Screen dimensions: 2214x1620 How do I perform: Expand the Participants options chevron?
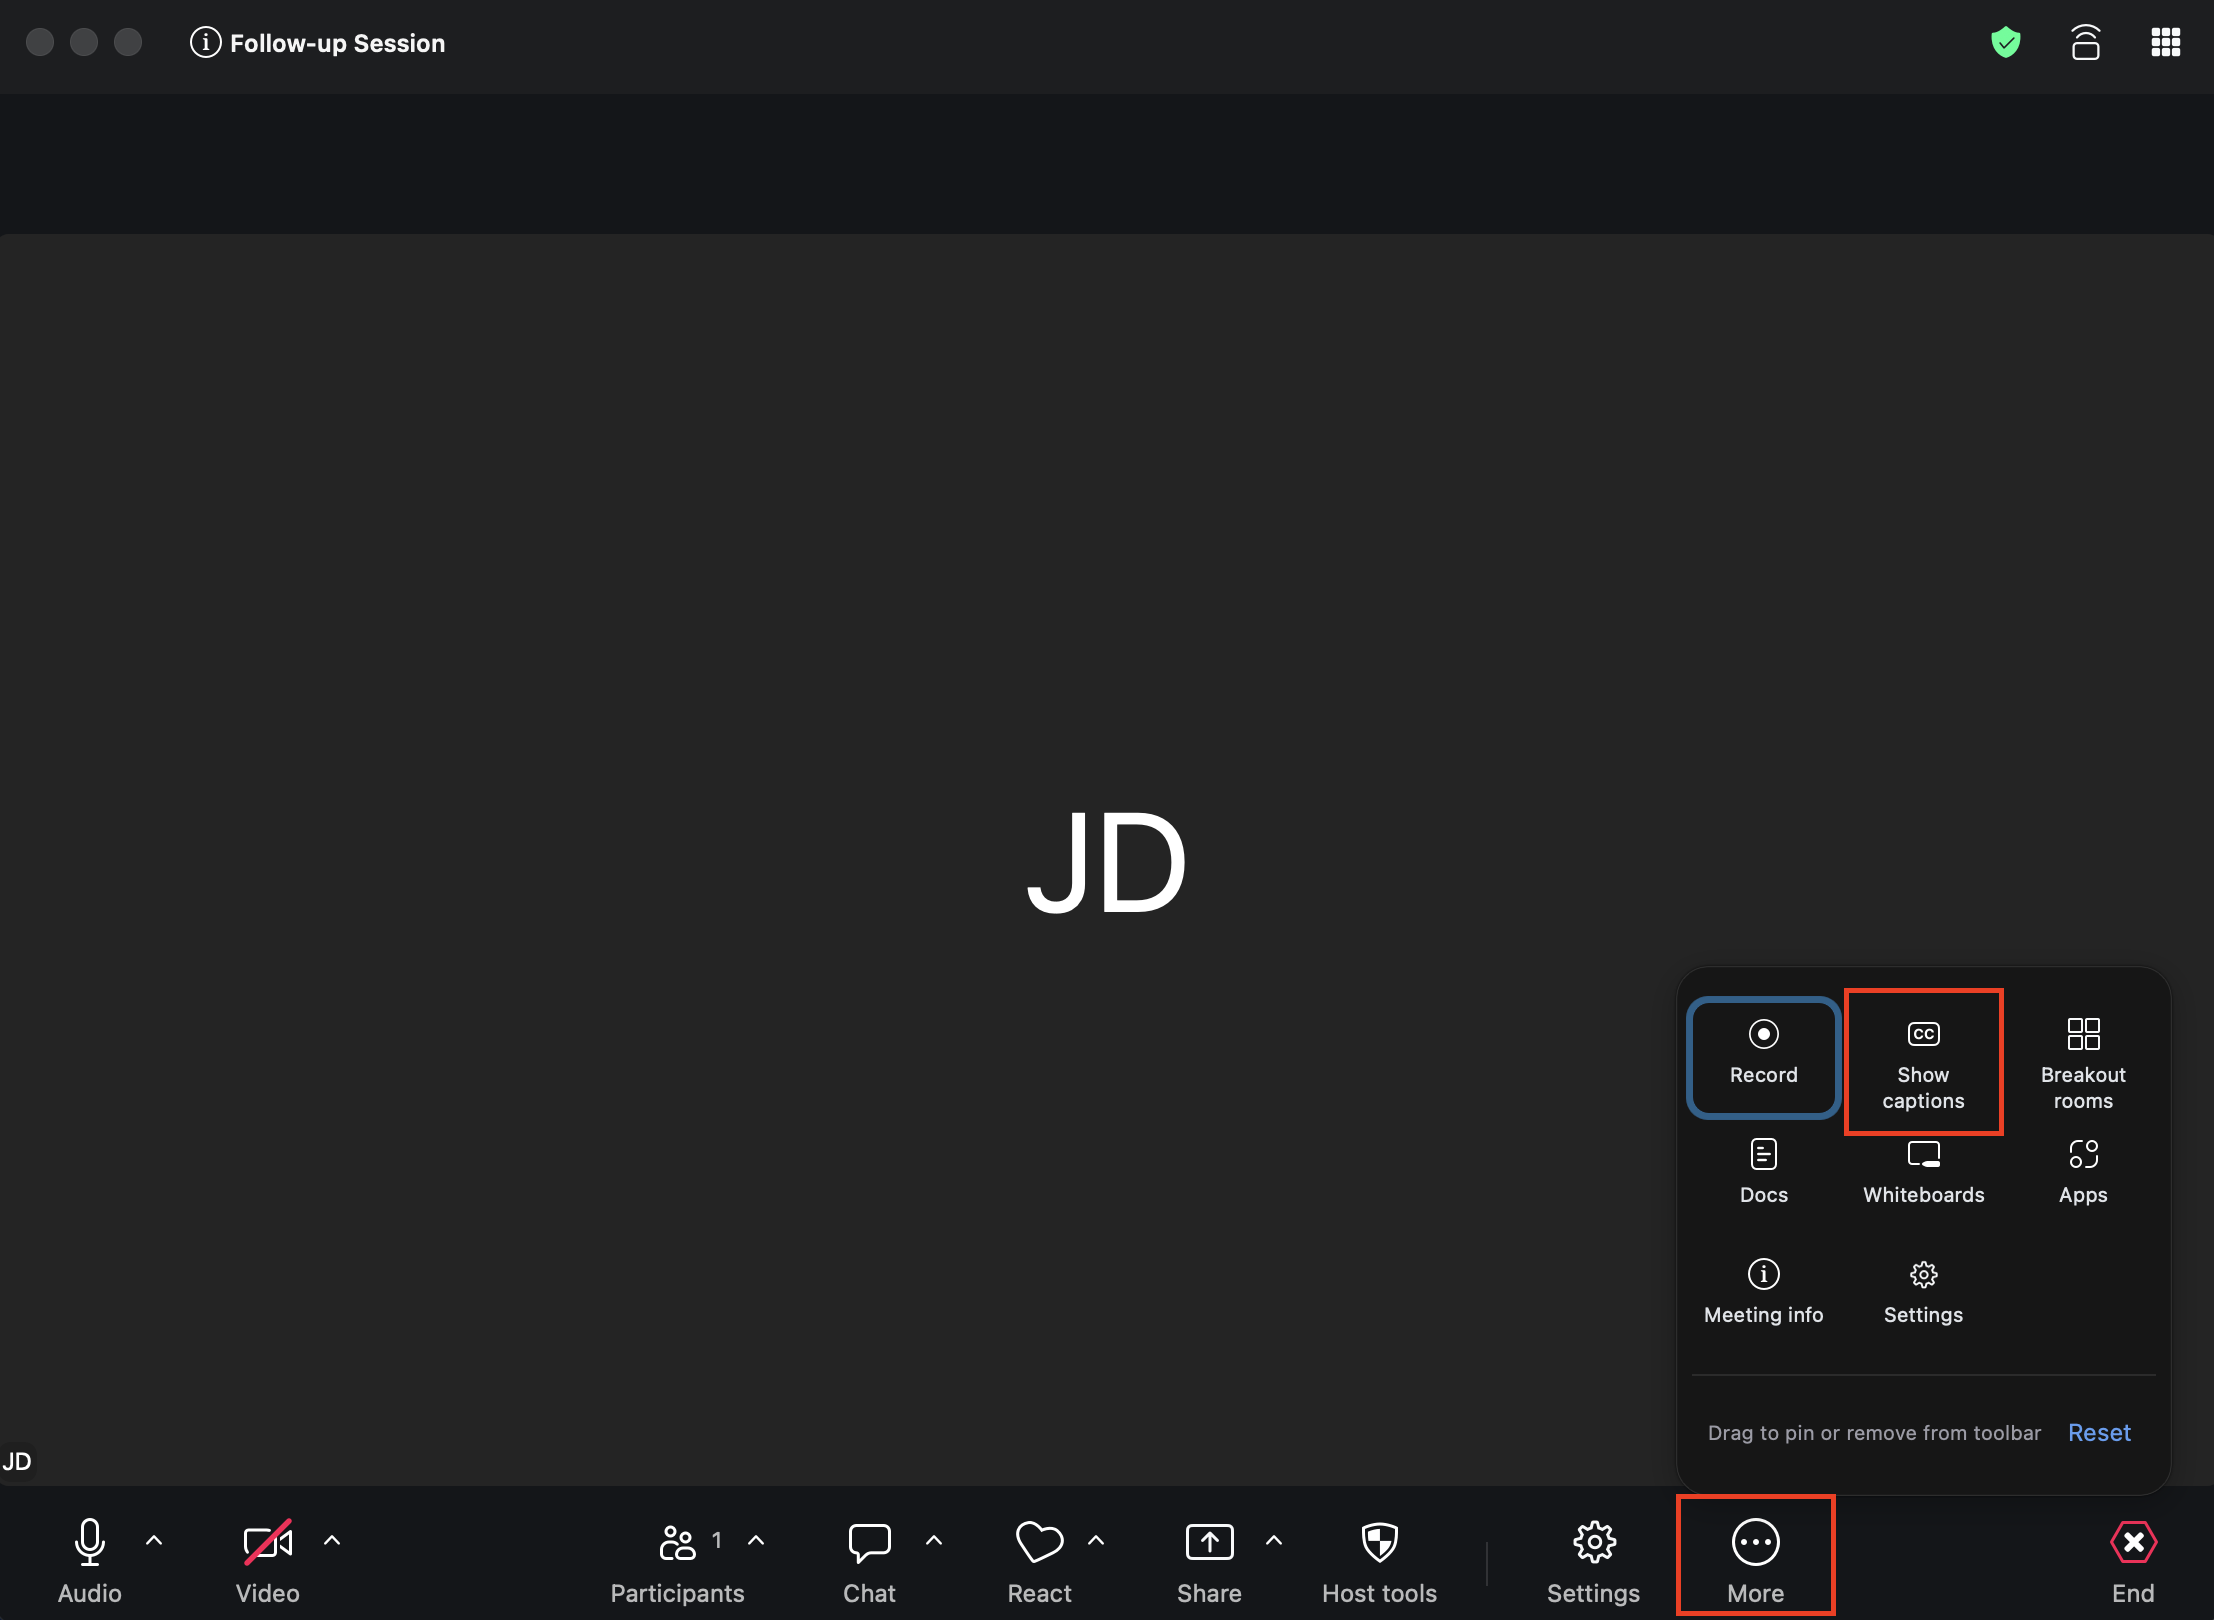[756, 1541]
